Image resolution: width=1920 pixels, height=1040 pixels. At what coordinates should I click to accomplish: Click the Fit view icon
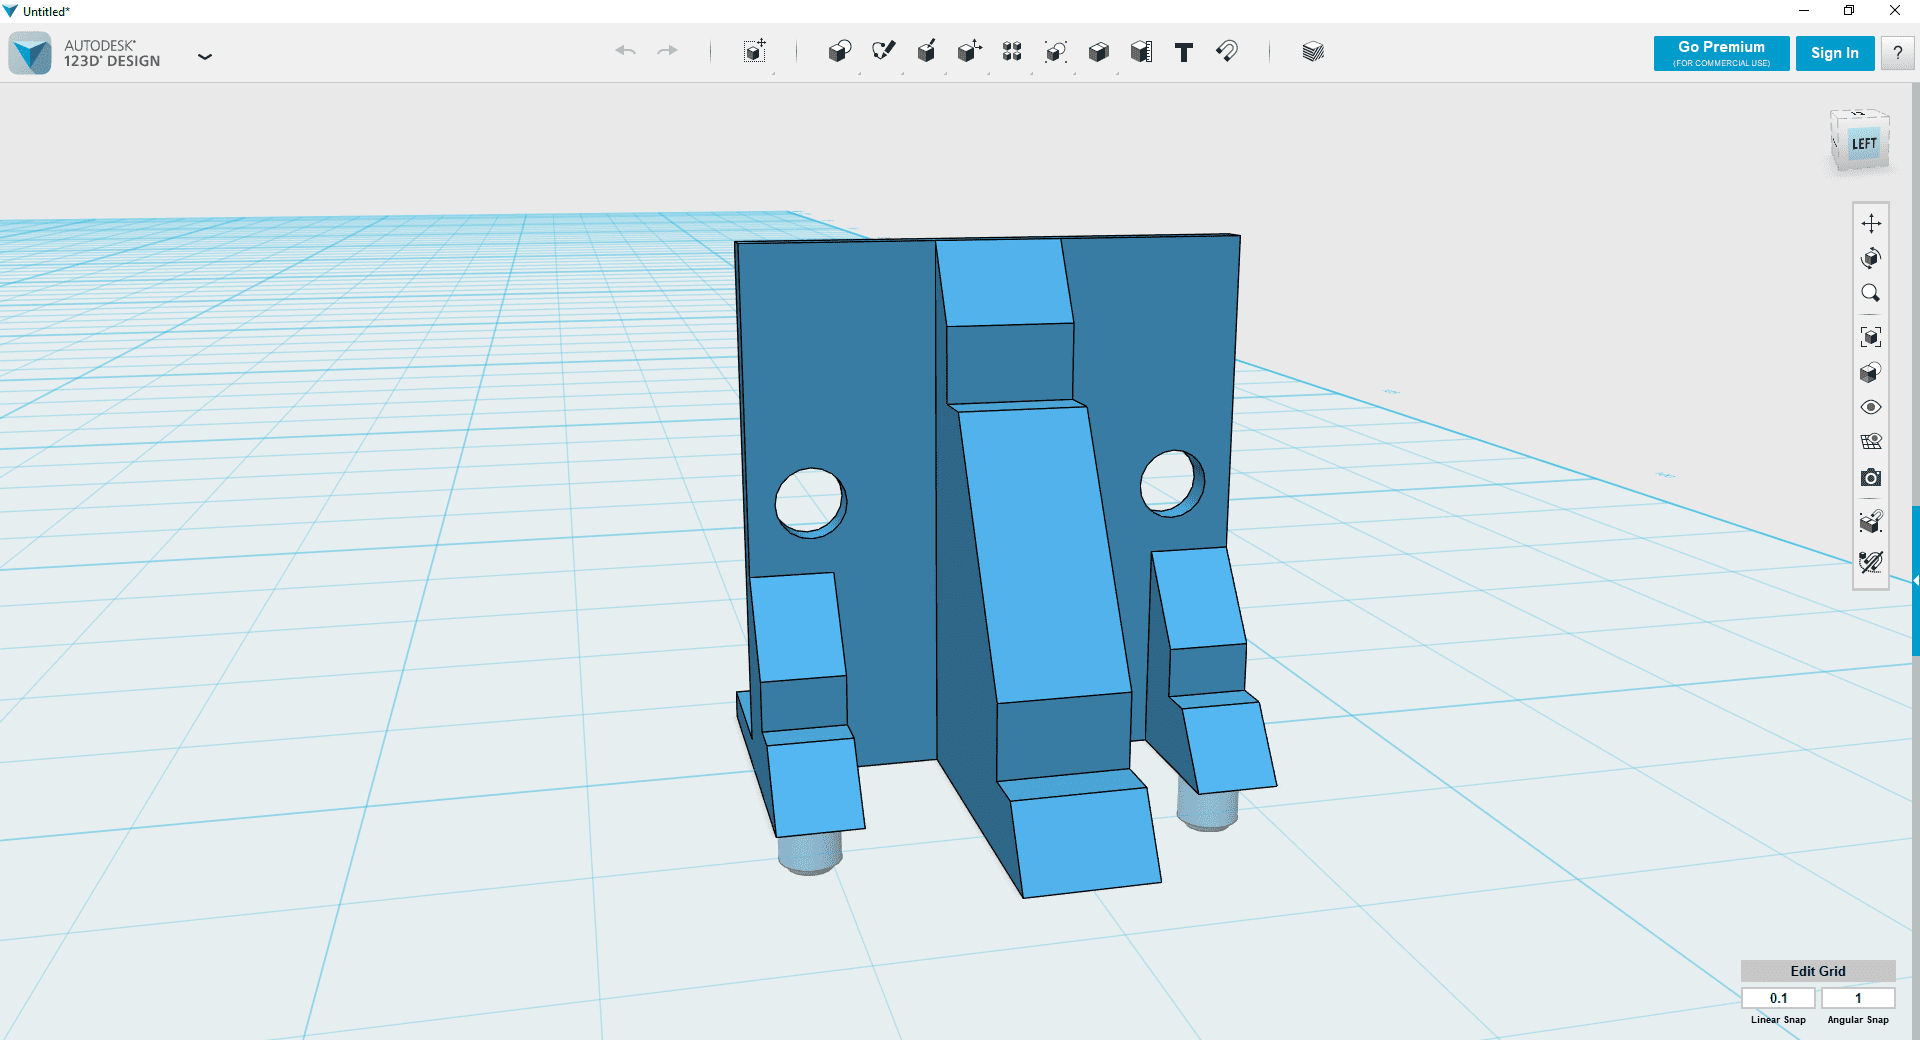point(1871,337)
